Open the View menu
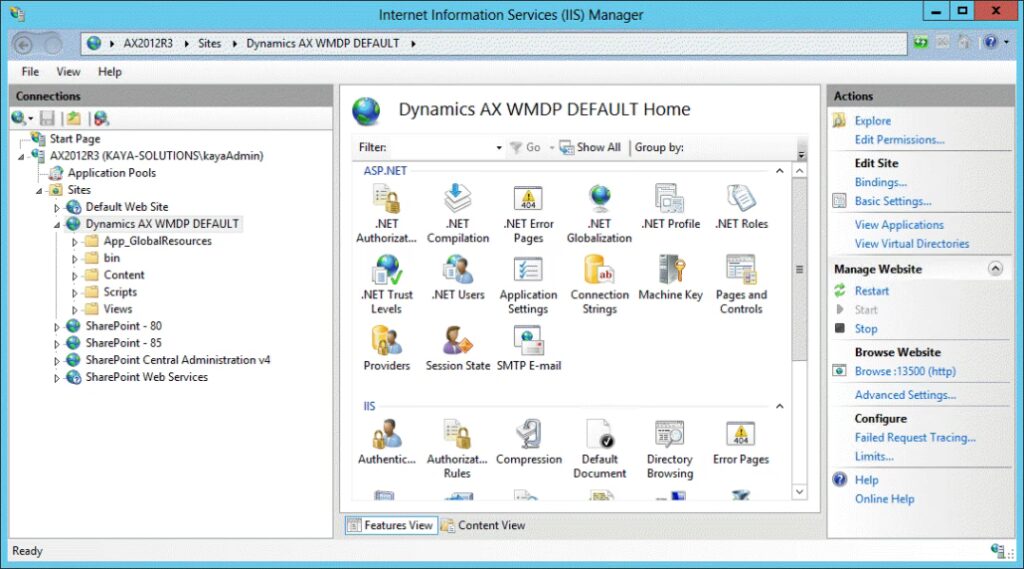This screenshot has width=1024, height=569. pyautogui.click(x=68, y=72)
